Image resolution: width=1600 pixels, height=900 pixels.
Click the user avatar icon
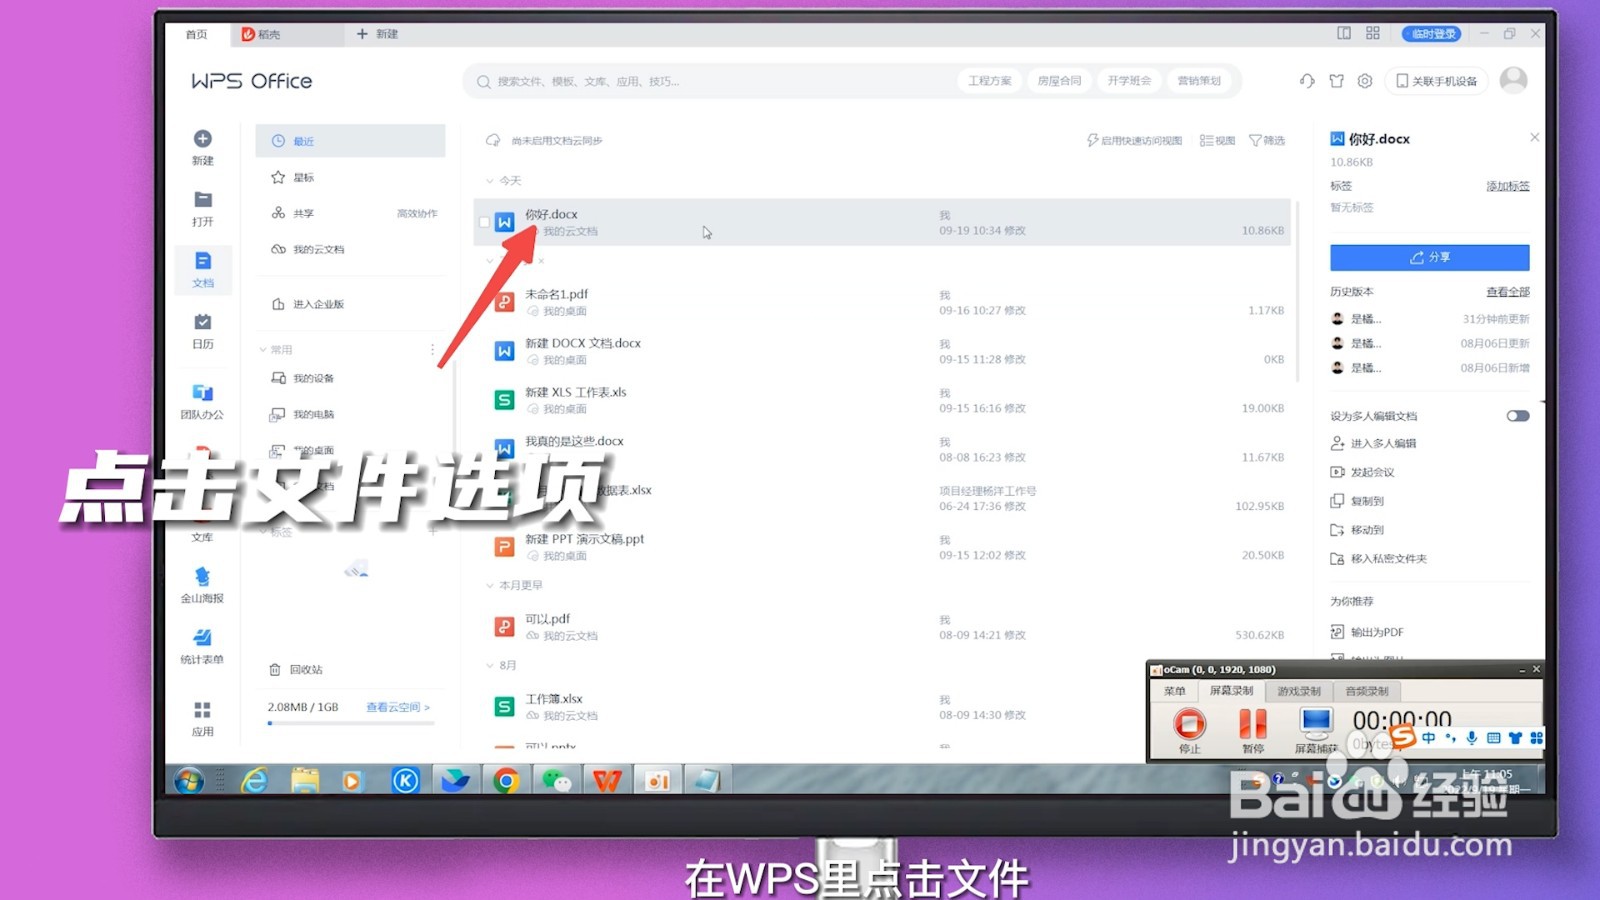(1514, 80)
